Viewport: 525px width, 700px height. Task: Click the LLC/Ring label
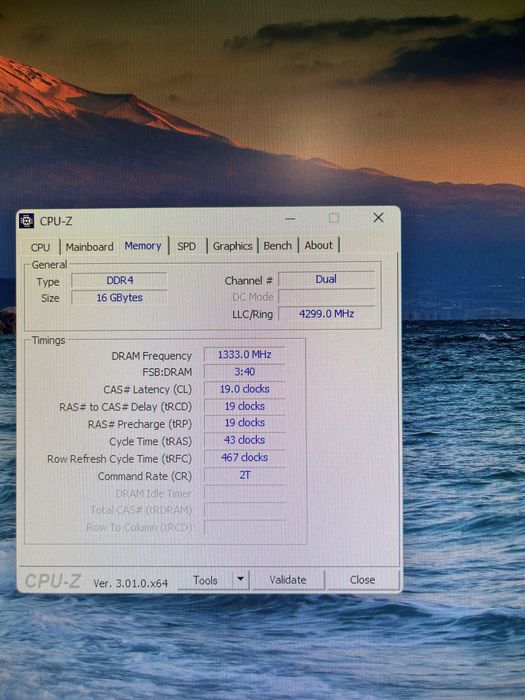(x=252, y=314)
